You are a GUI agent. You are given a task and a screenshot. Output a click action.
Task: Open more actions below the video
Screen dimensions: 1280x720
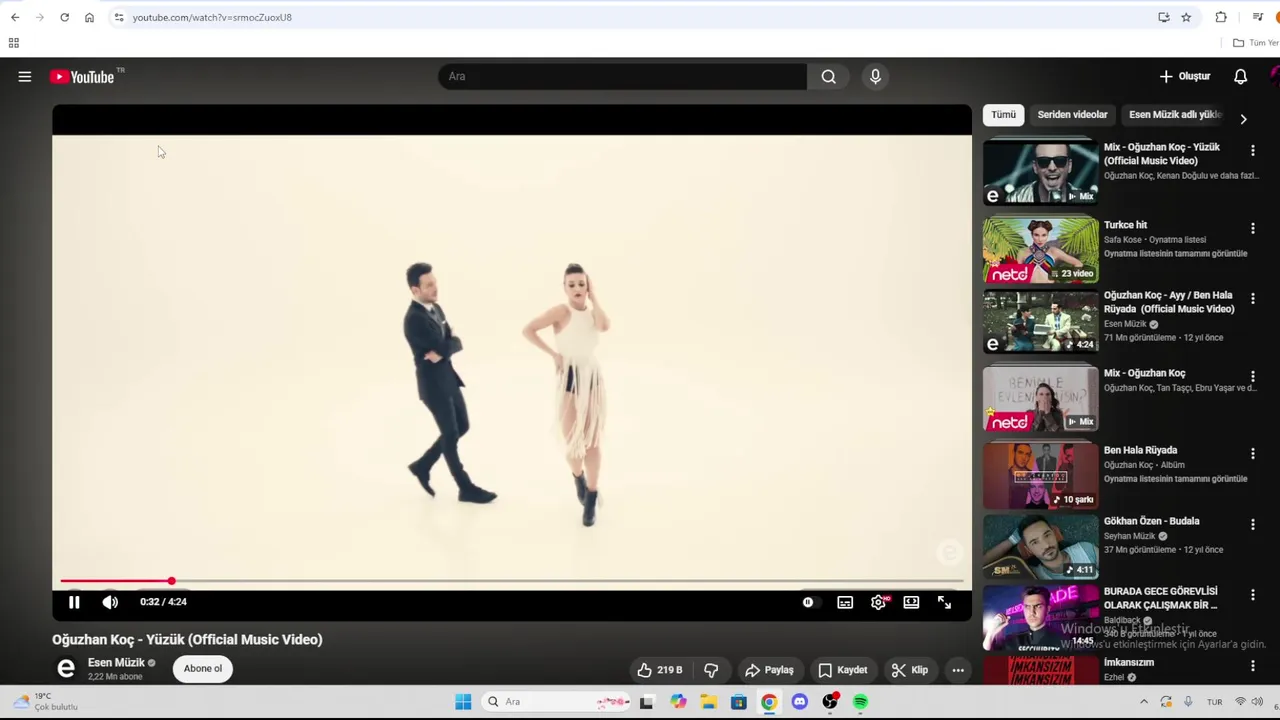click(958, 670)
